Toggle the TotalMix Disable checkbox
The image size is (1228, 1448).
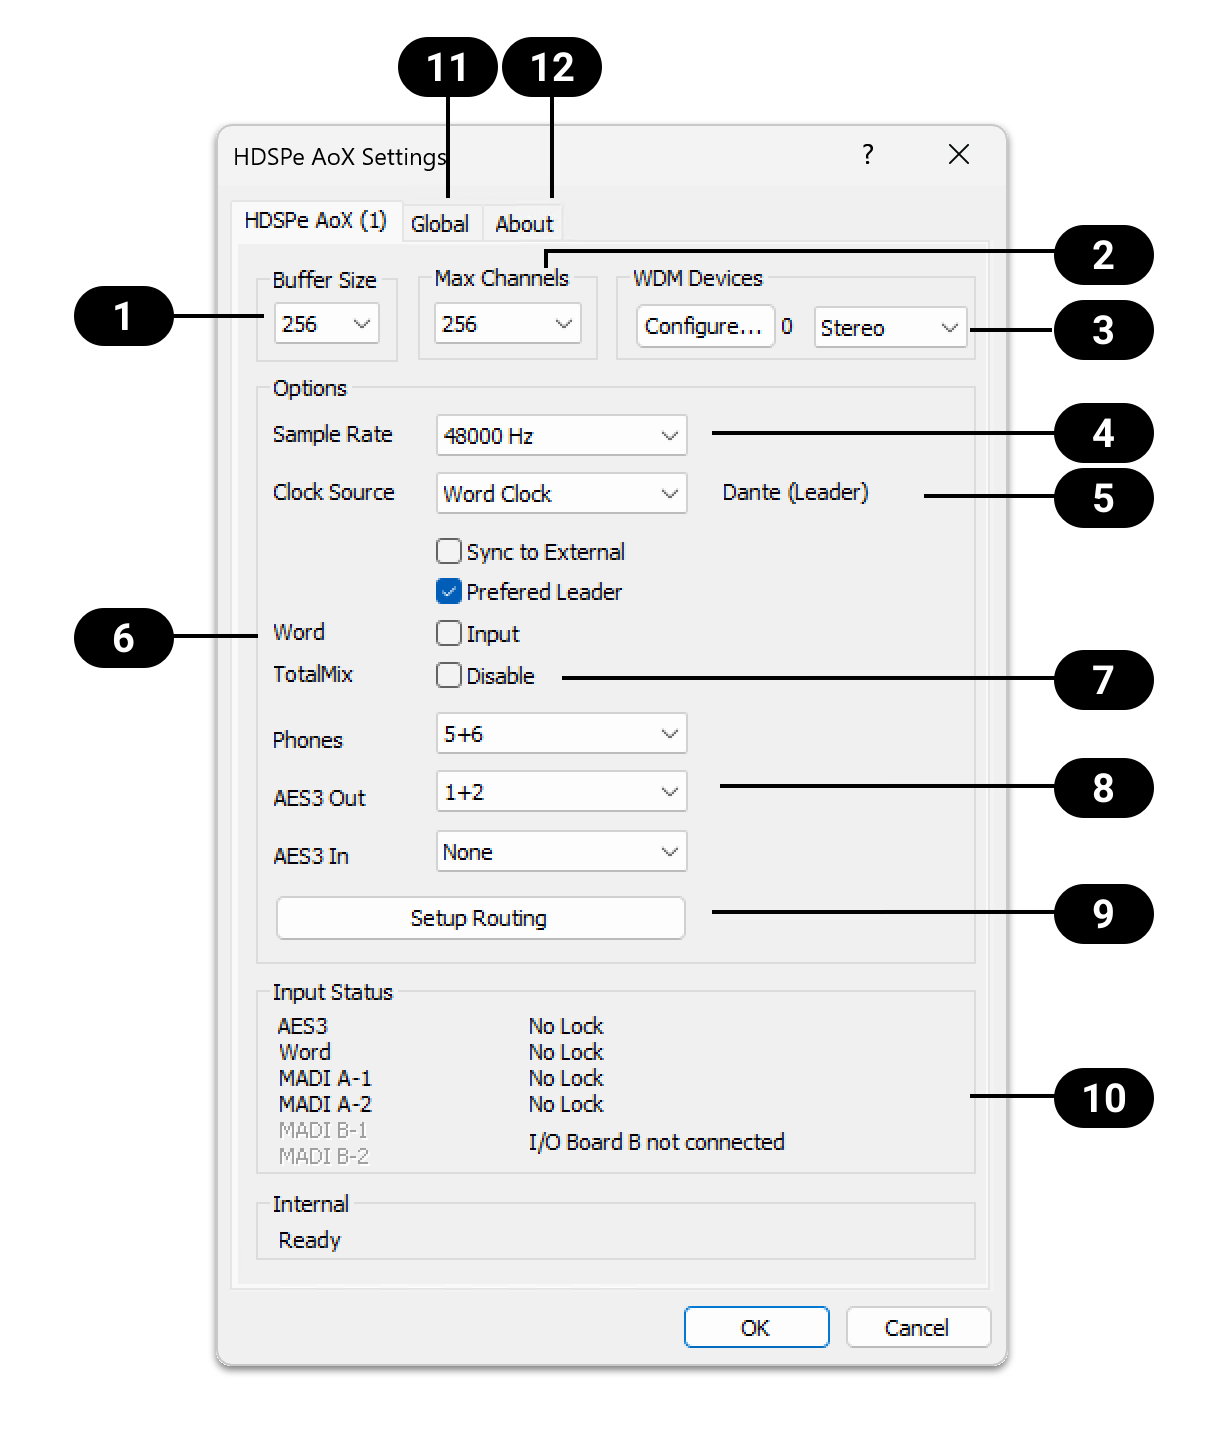(449, 676)
